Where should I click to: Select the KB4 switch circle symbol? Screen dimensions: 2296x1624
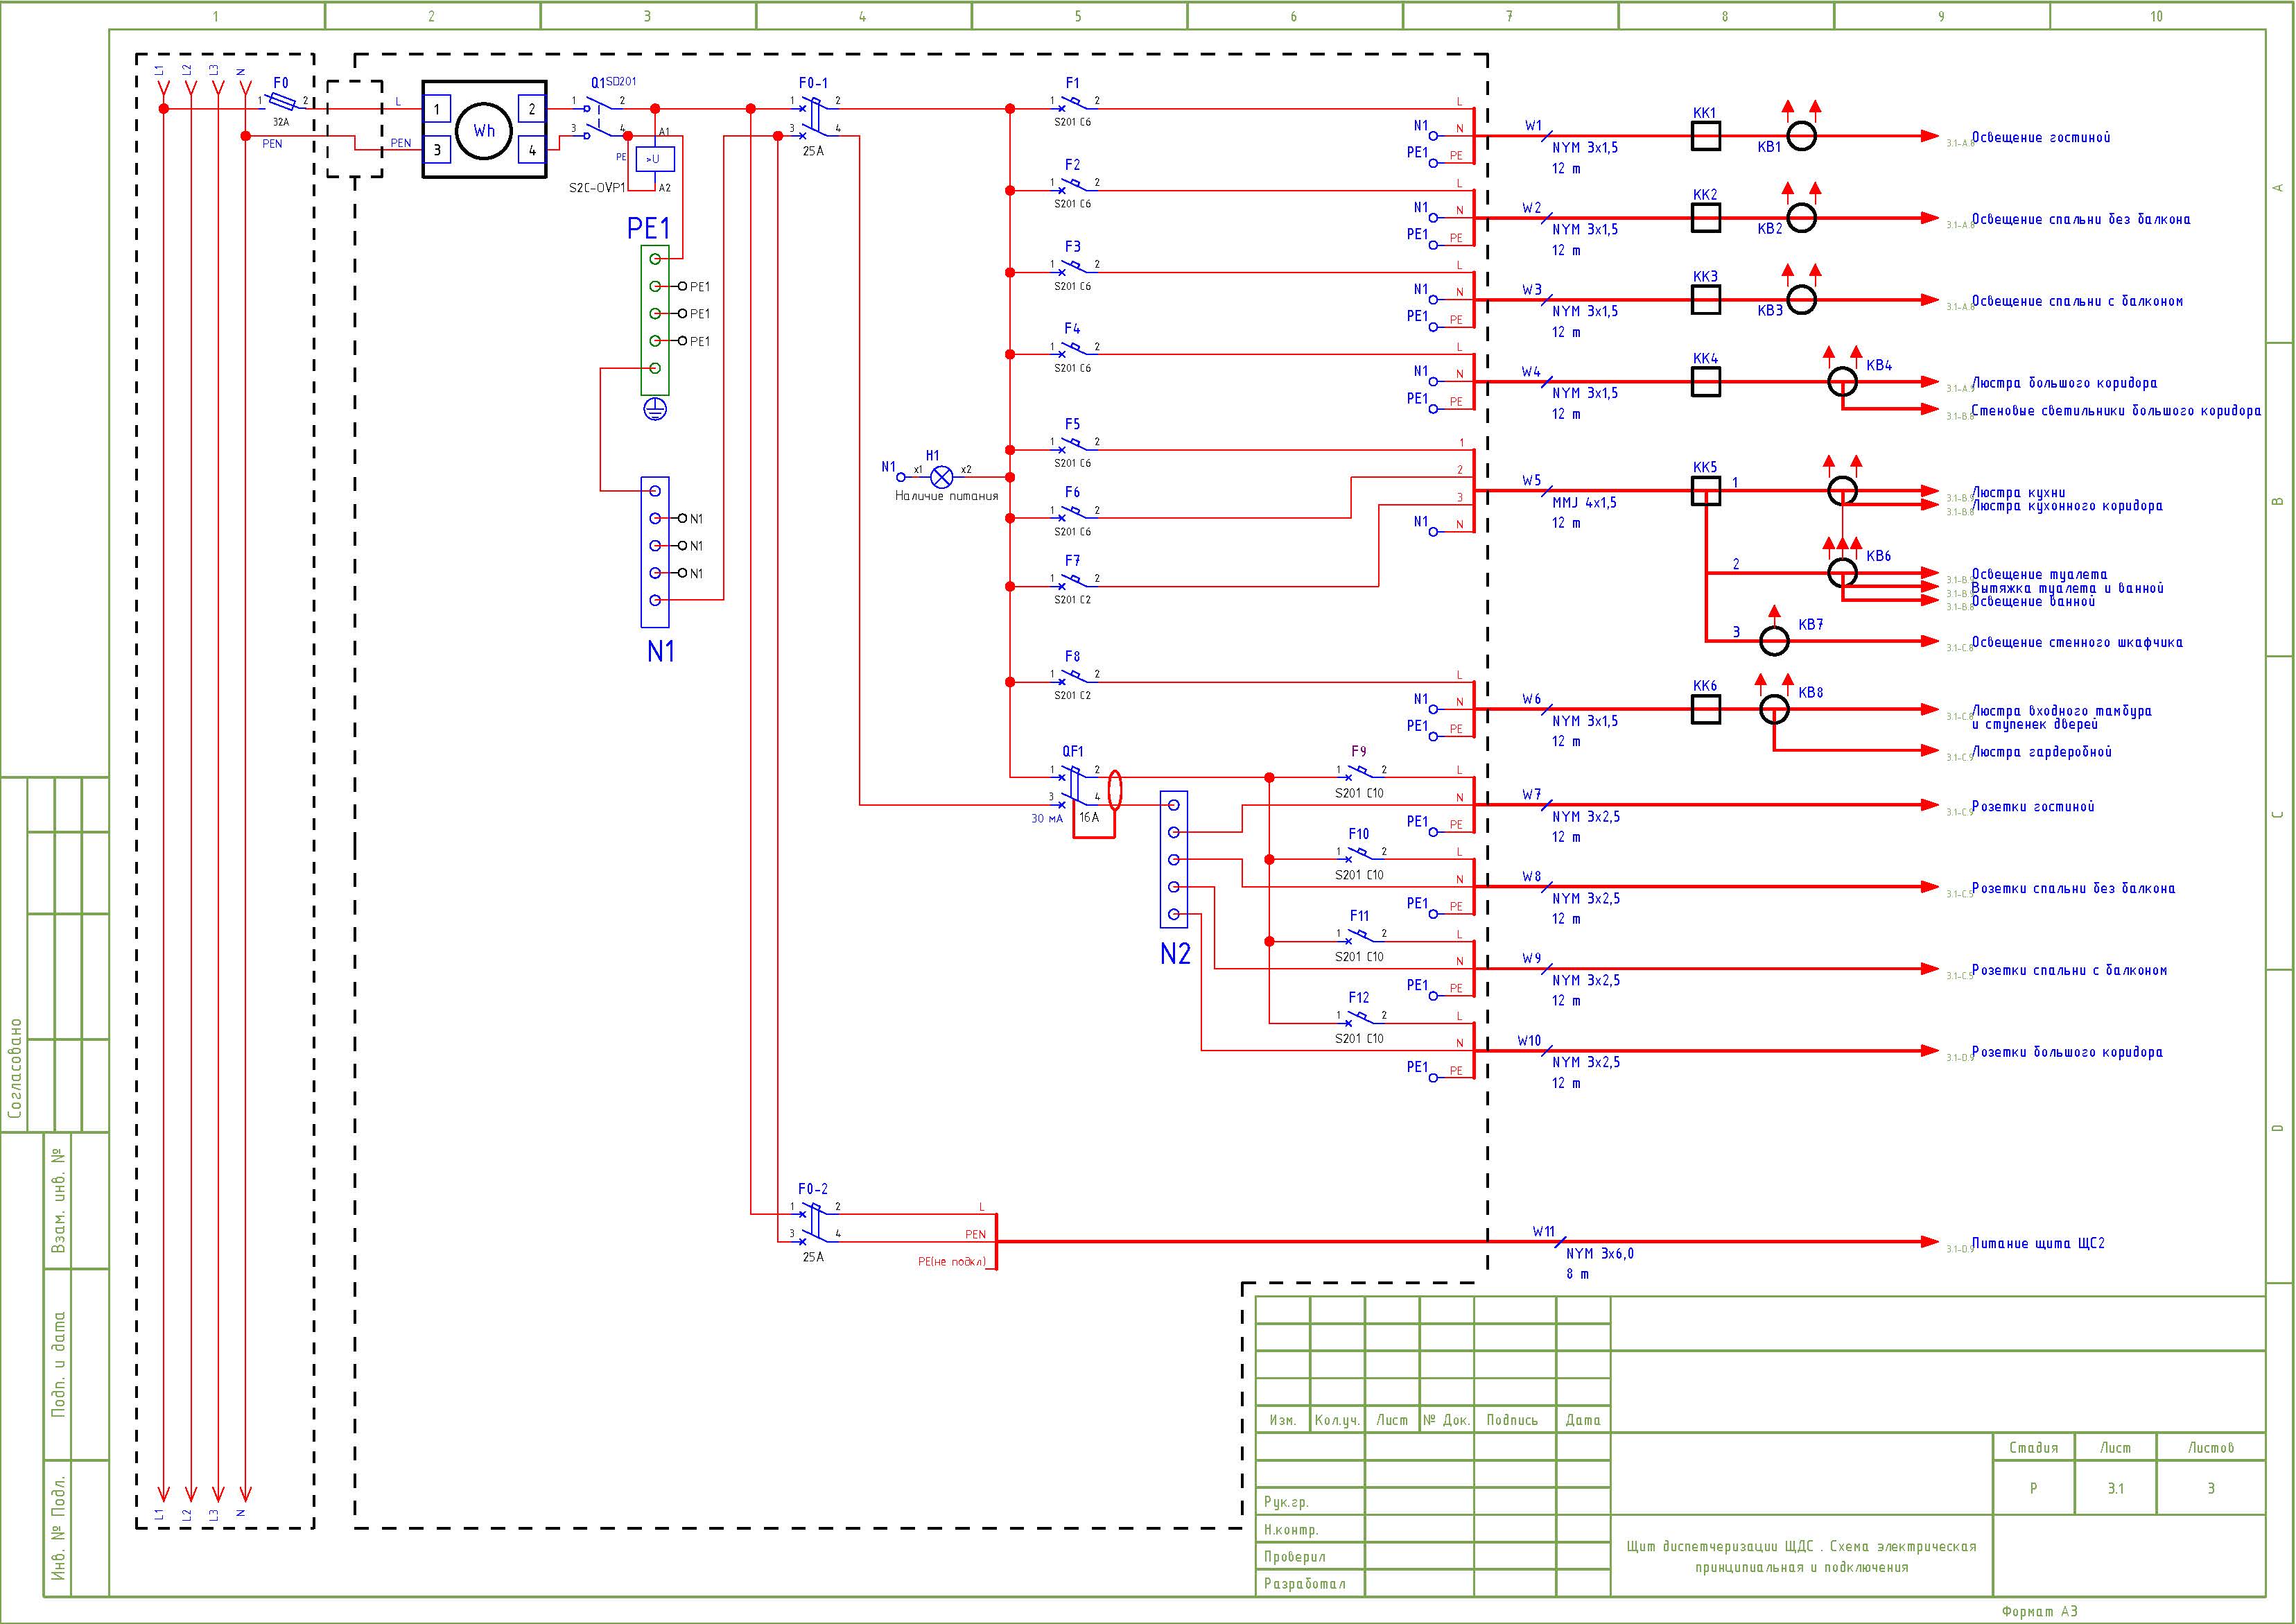pos(1842,381)
